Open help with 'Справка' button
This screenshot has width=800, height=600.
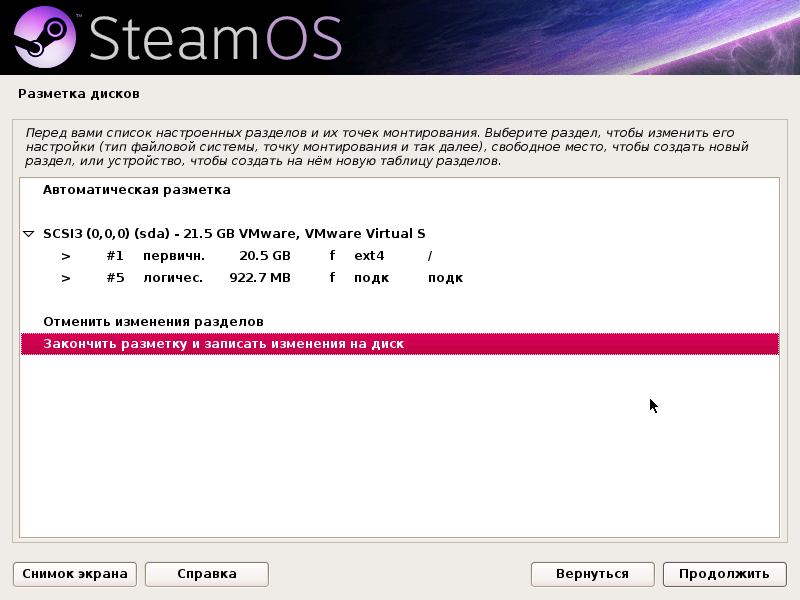pos(207,574)
